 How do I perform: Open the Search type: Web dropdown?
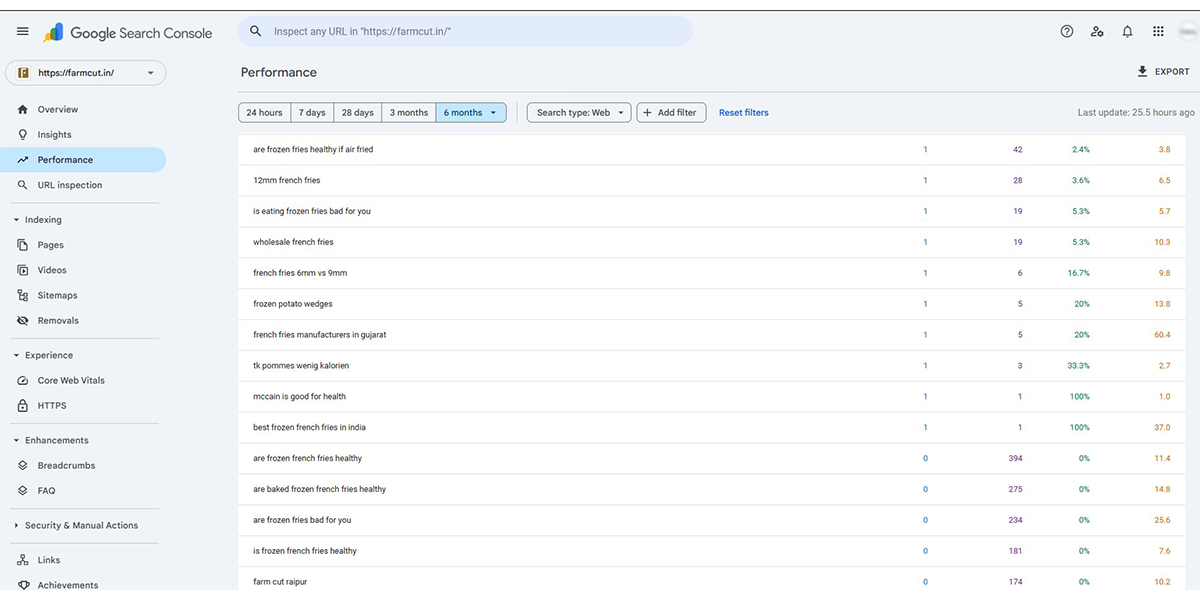tap(579, 113)
